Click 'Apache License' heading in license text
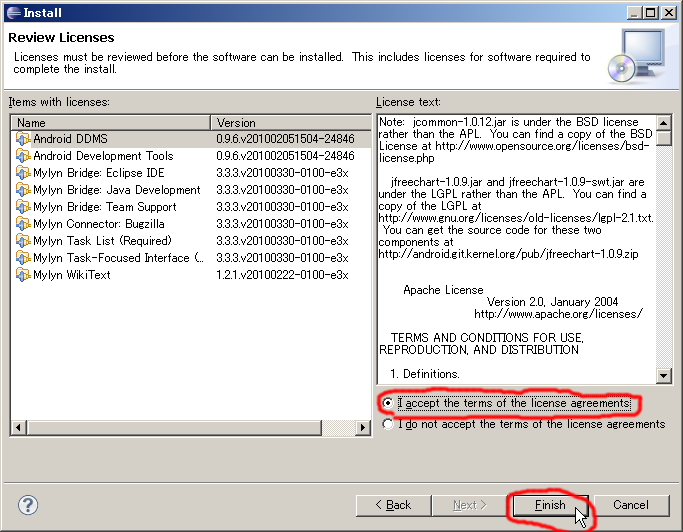Image resolution: width=683 pixels, height=532 pixels. click(443, 290)
